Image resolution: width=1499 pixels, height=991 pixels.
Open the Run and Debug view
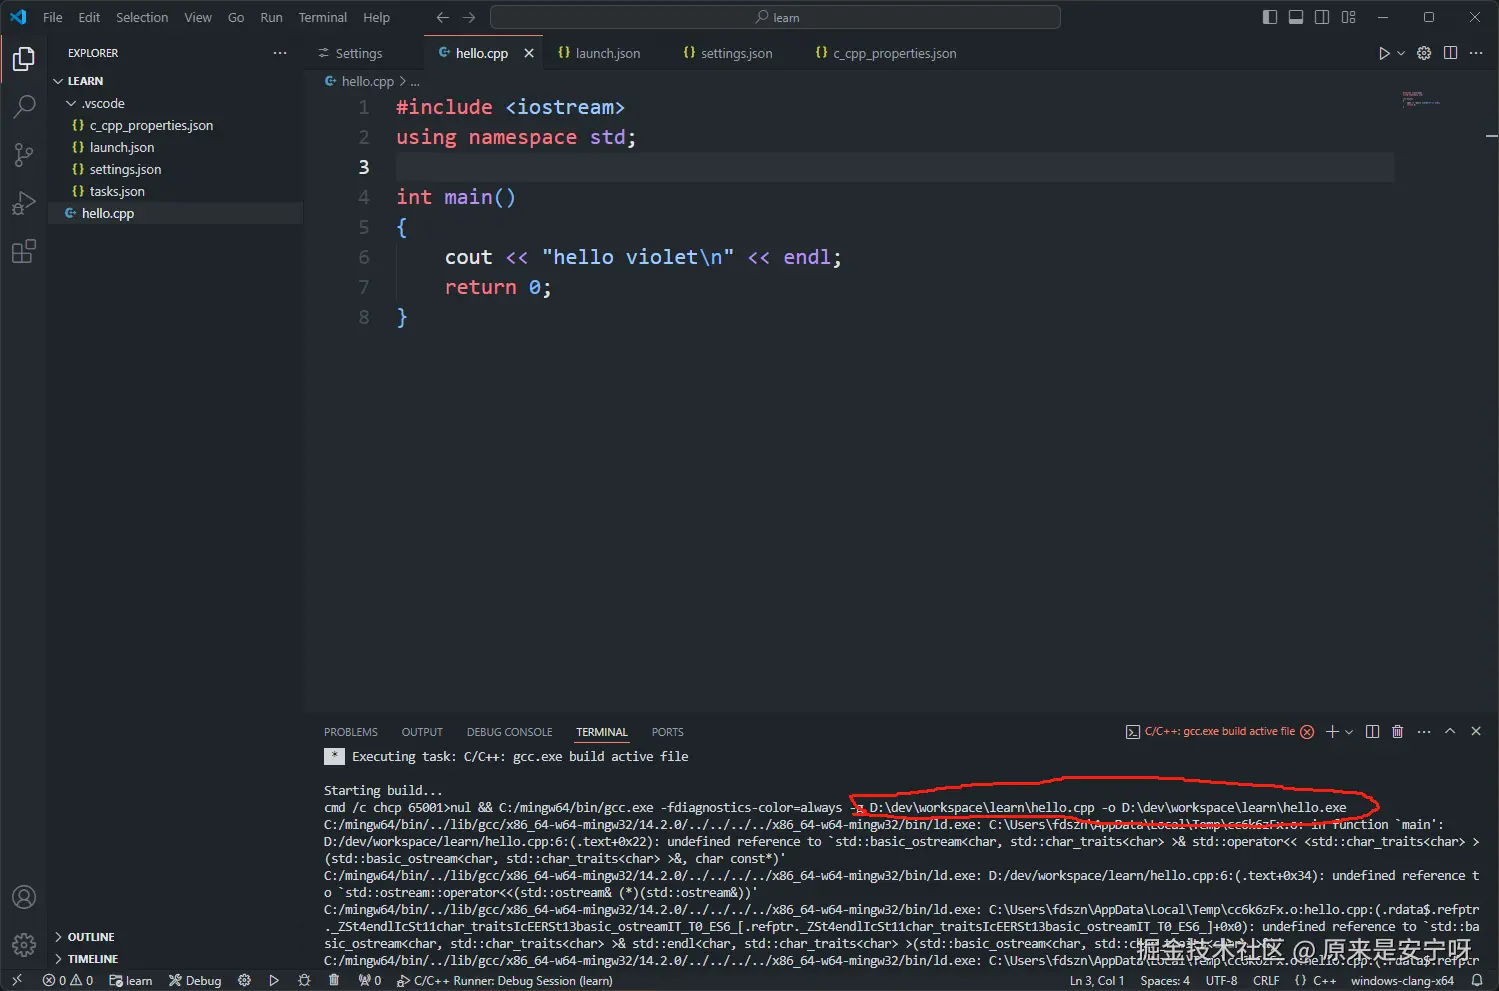point(23,203)
